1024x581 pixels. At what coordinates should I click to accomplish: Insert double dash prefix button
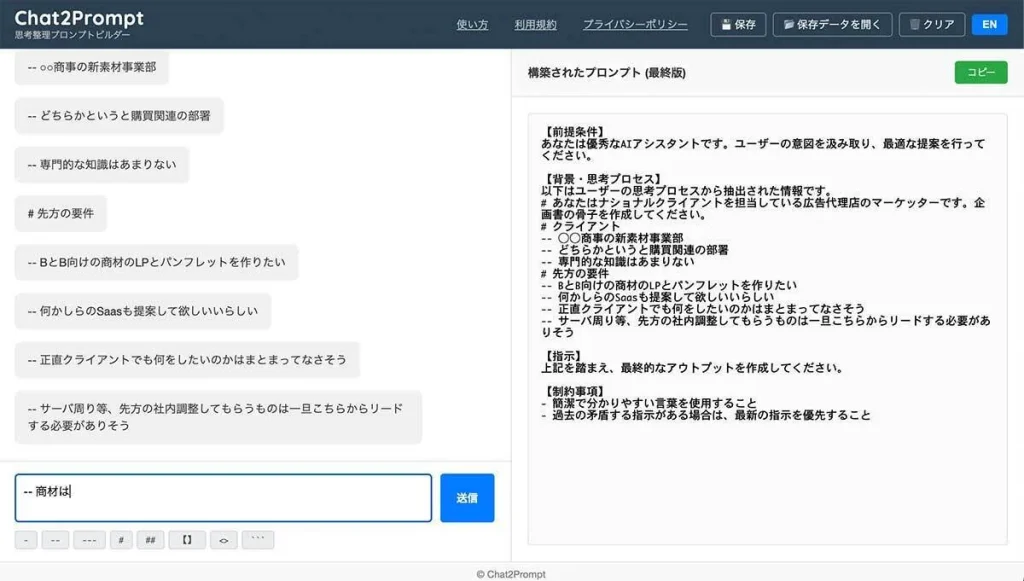[x=56, y=540]
